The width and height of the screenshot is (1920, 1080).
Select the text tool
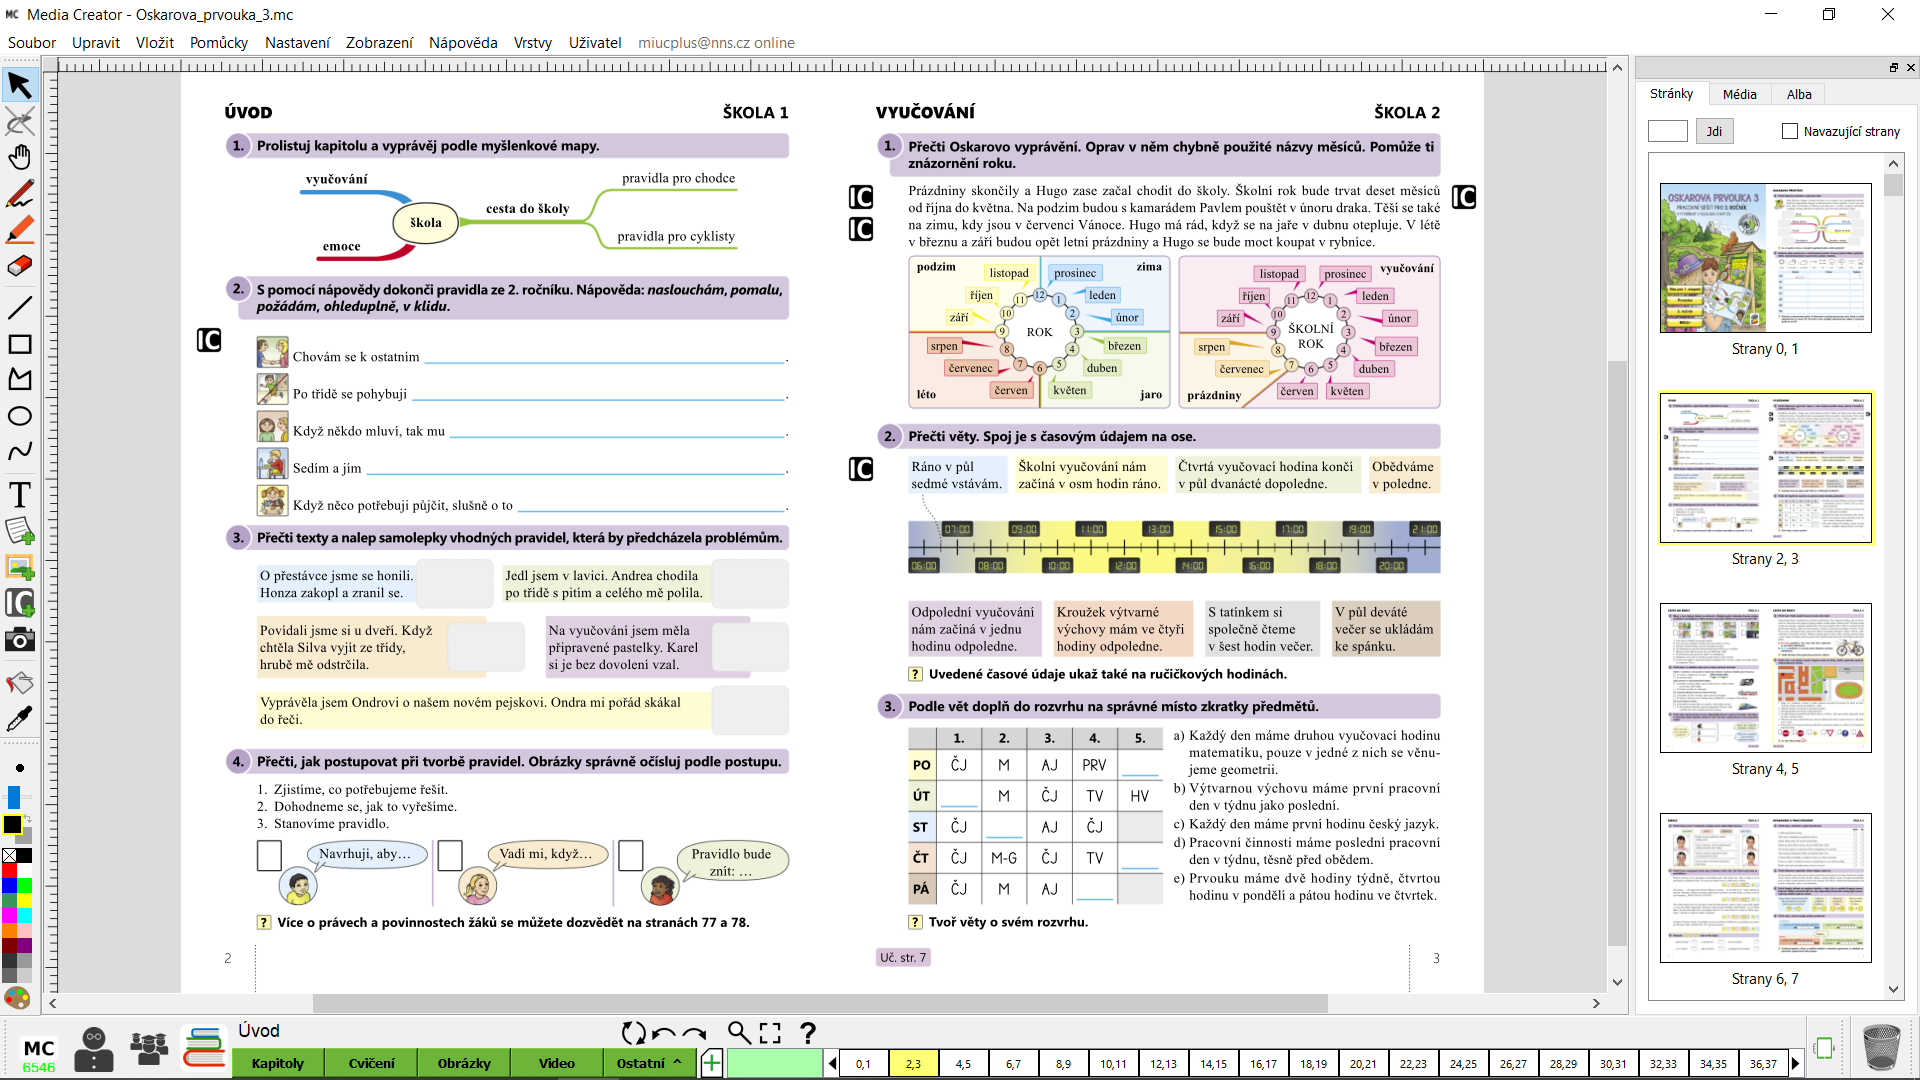coord(19,494)
